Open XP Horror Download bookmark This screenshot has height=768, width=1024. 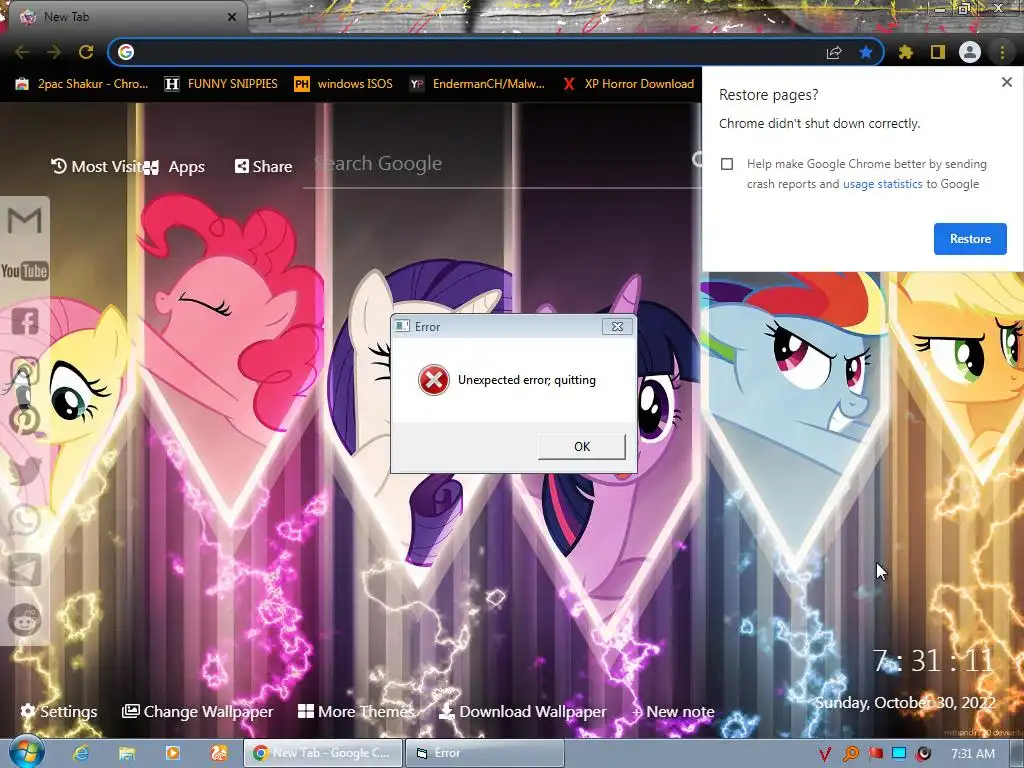click(x=628, y=84)
